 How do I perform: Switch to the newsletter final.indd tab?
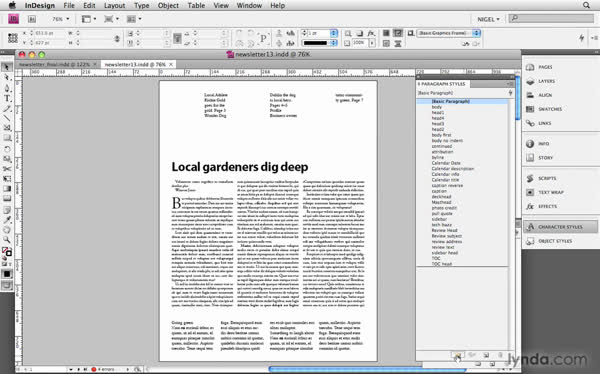point(54,64)
